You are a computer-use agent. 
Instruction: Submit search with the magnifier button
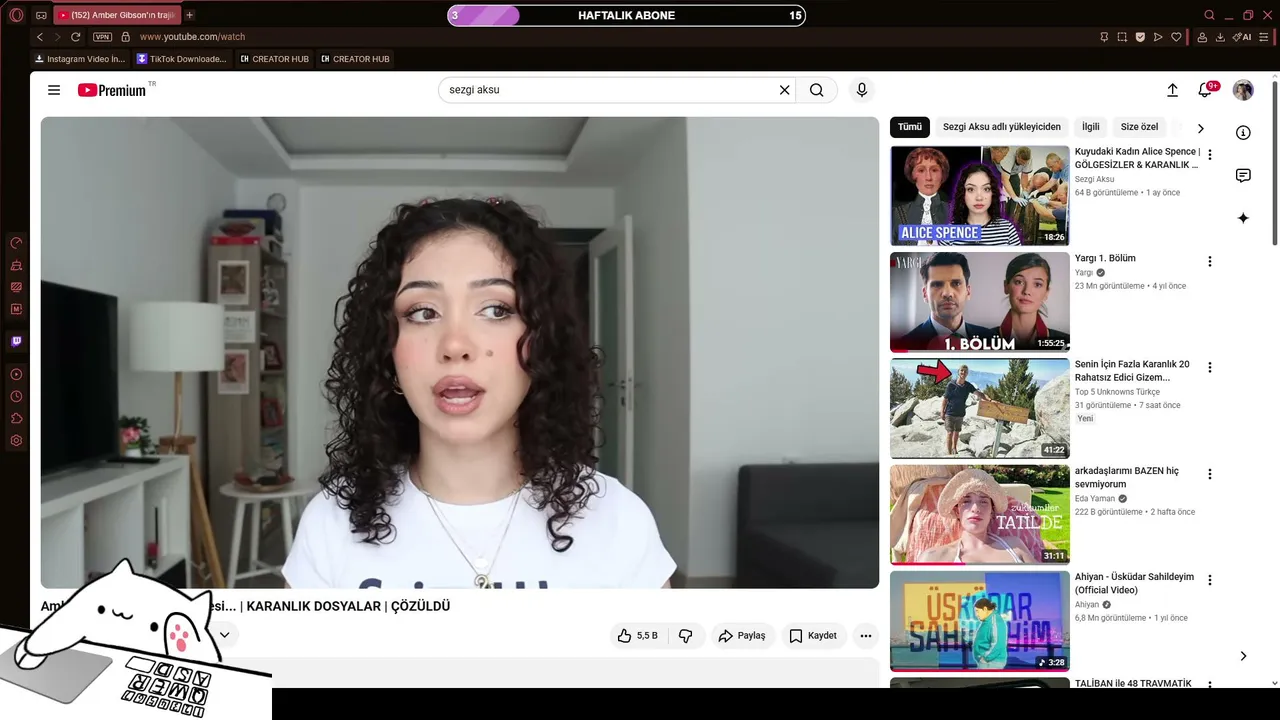tap(817, 90)
